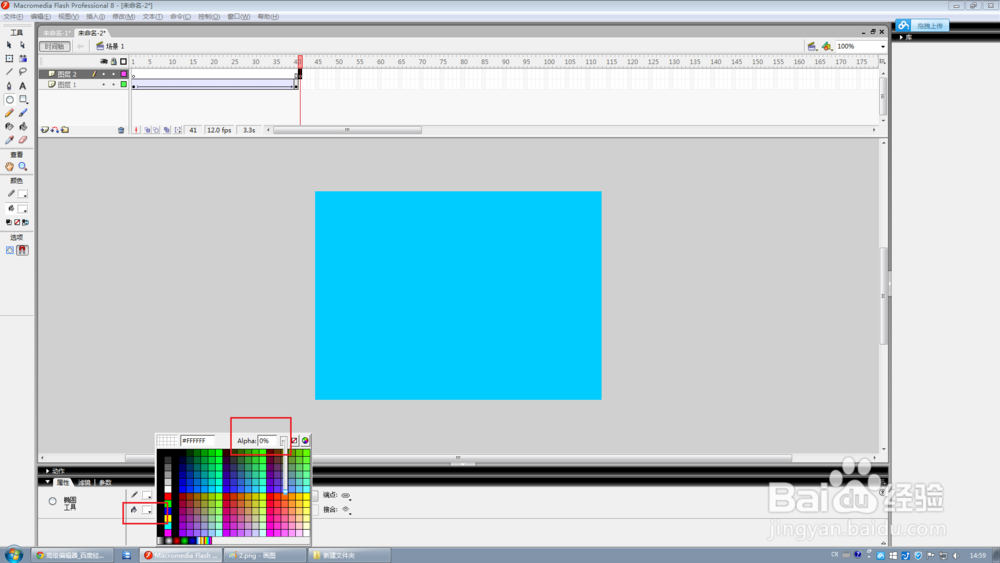This screenshot has height=563, width=1000.
Task: Toggle outline square for layer 图层 1
Action: (124, 84)
